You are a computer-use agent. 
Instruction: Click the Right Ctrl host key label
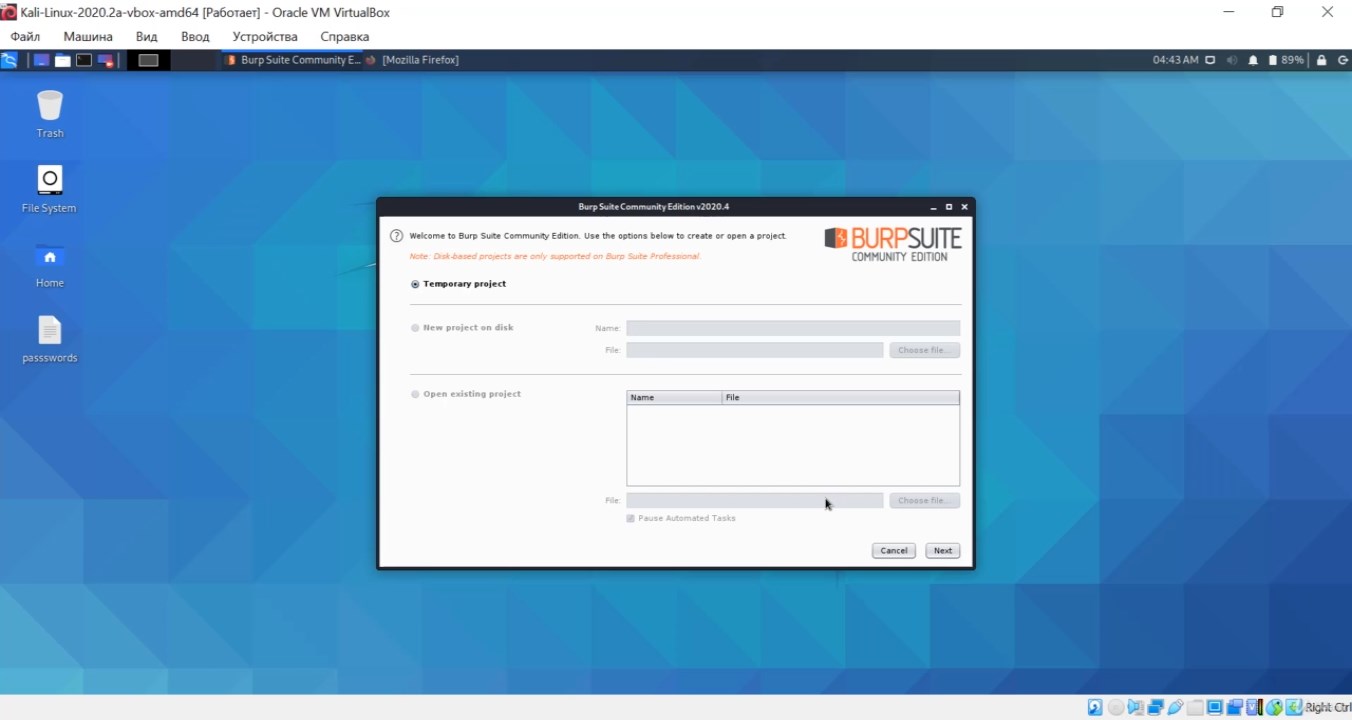tap(1328, 708)
